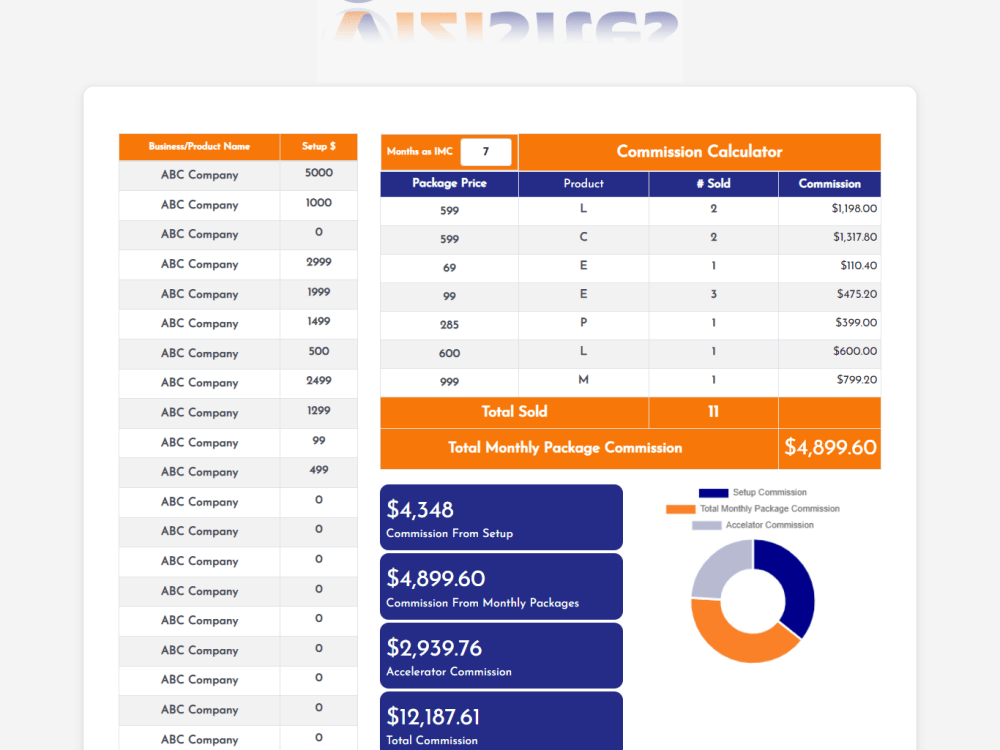Click product cell P
The height and width of the screenshot is (750, 1000).
click(584, 323)
